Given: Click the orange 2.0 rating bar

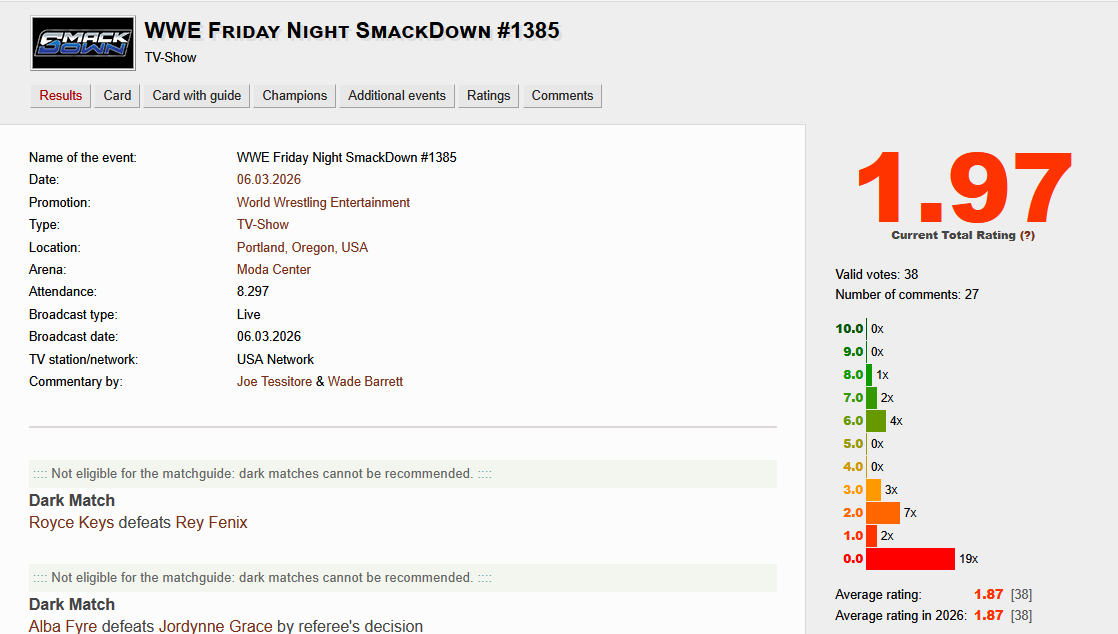Looking at the screenshot, I should pos(883,513).
